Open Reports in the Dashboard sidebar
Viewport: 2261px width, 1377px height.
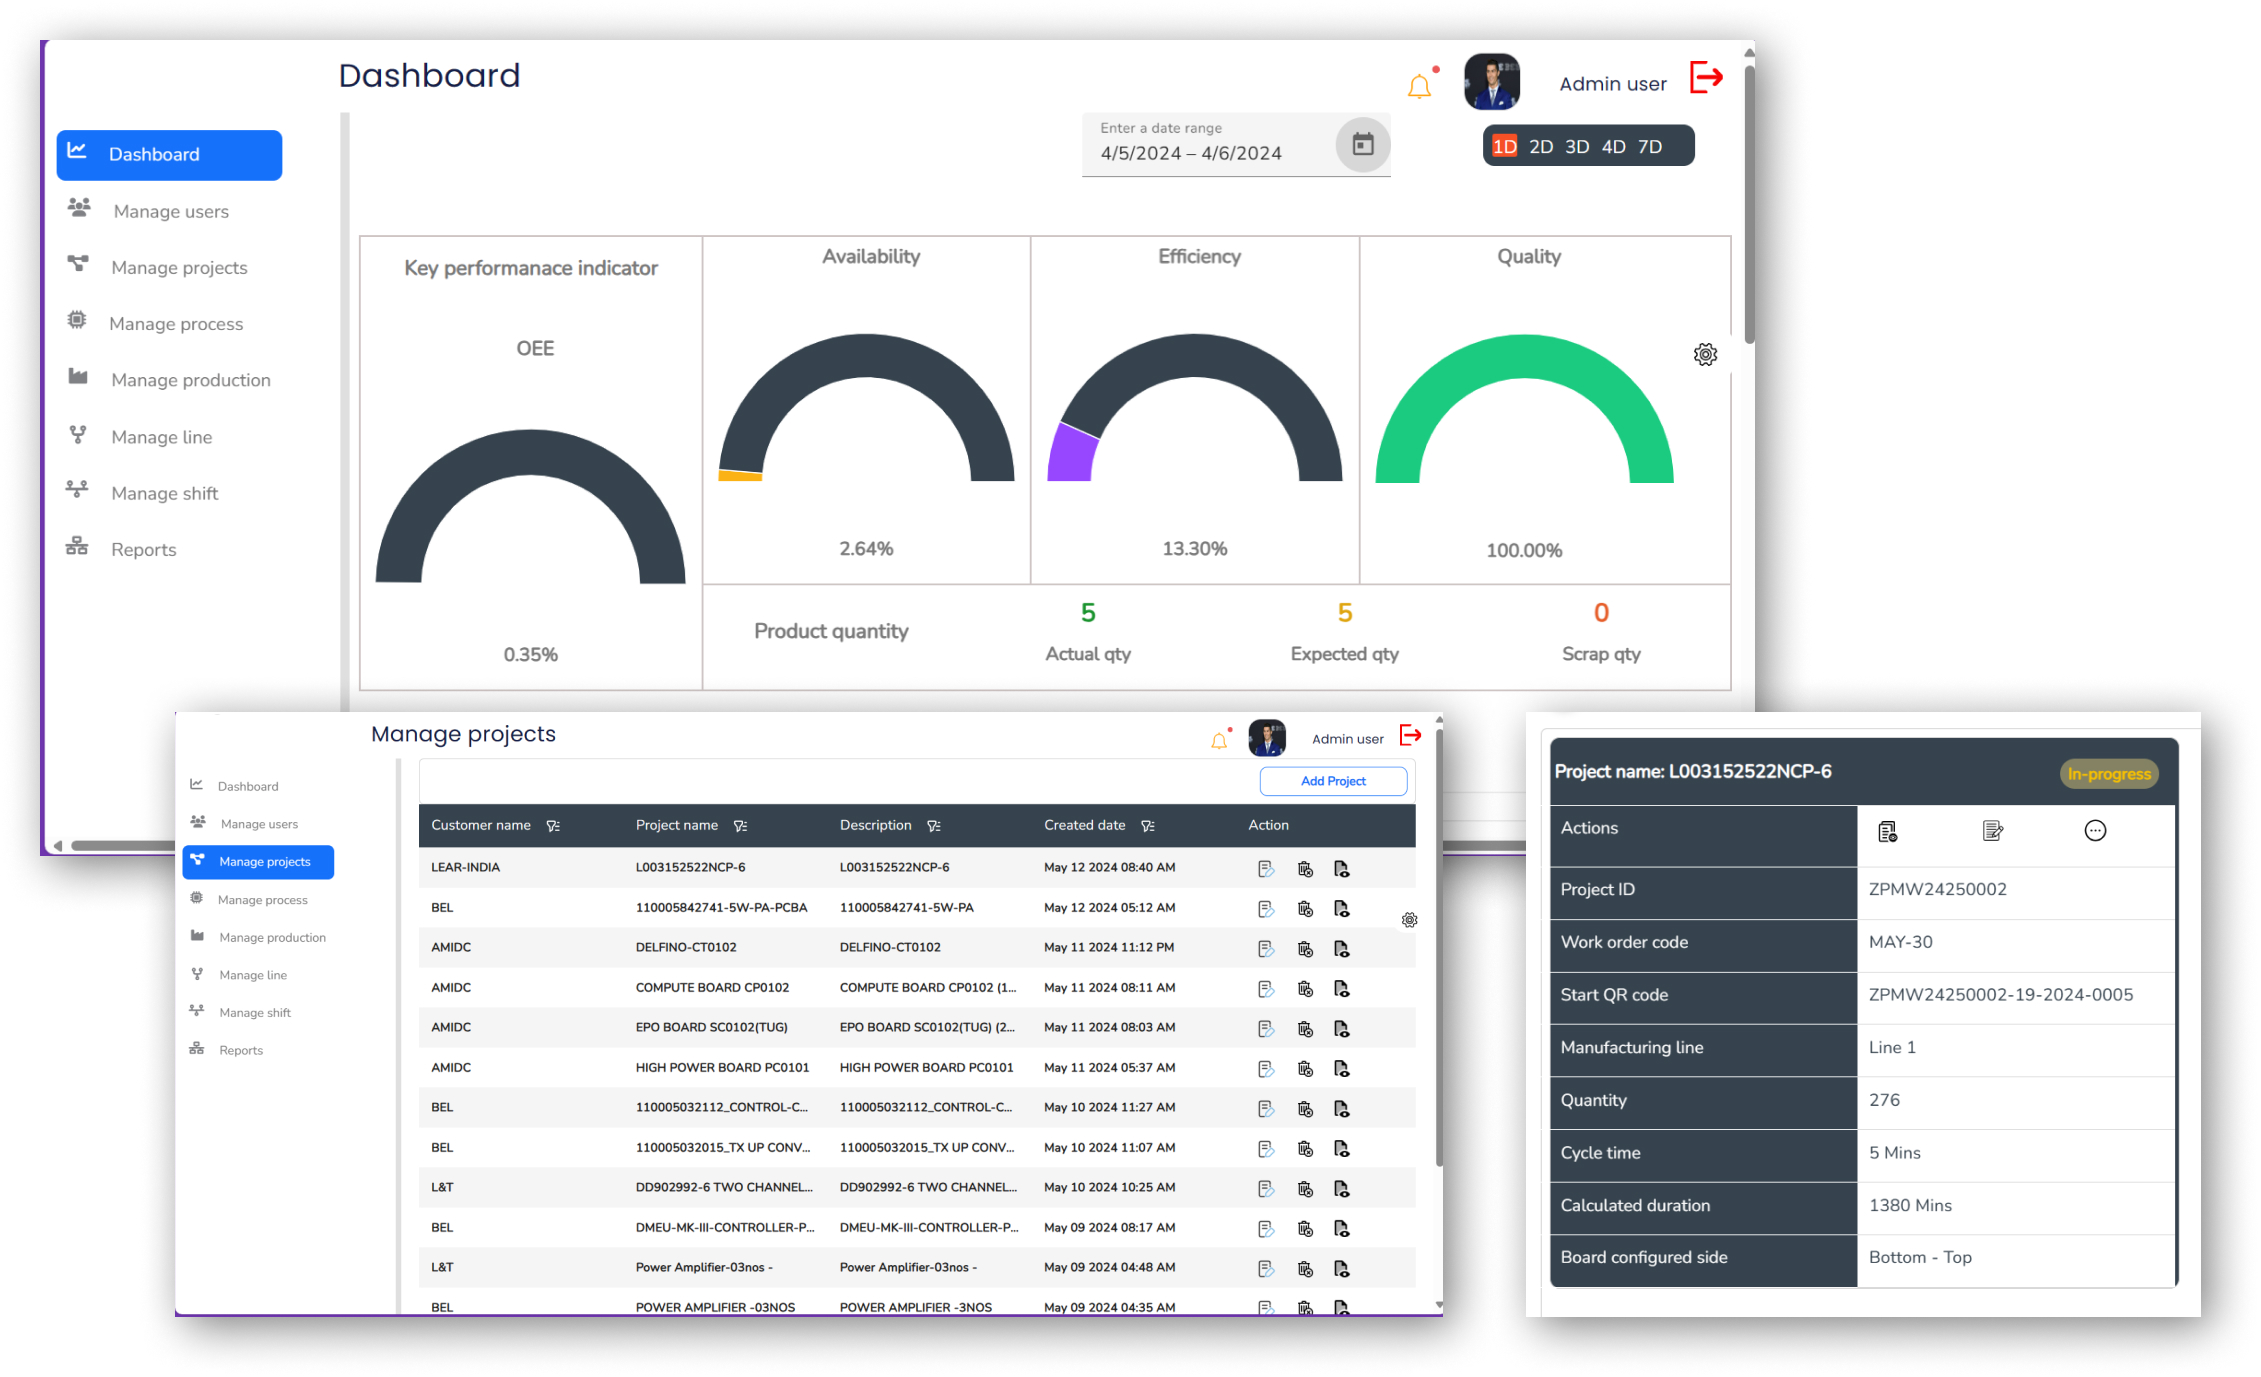click(x=143, y=549)
